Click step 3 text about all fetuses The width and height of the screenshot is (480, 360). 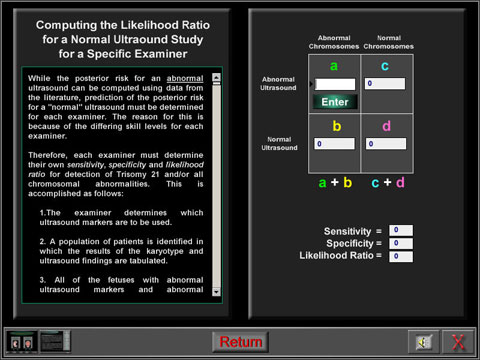tap(121, 285)
